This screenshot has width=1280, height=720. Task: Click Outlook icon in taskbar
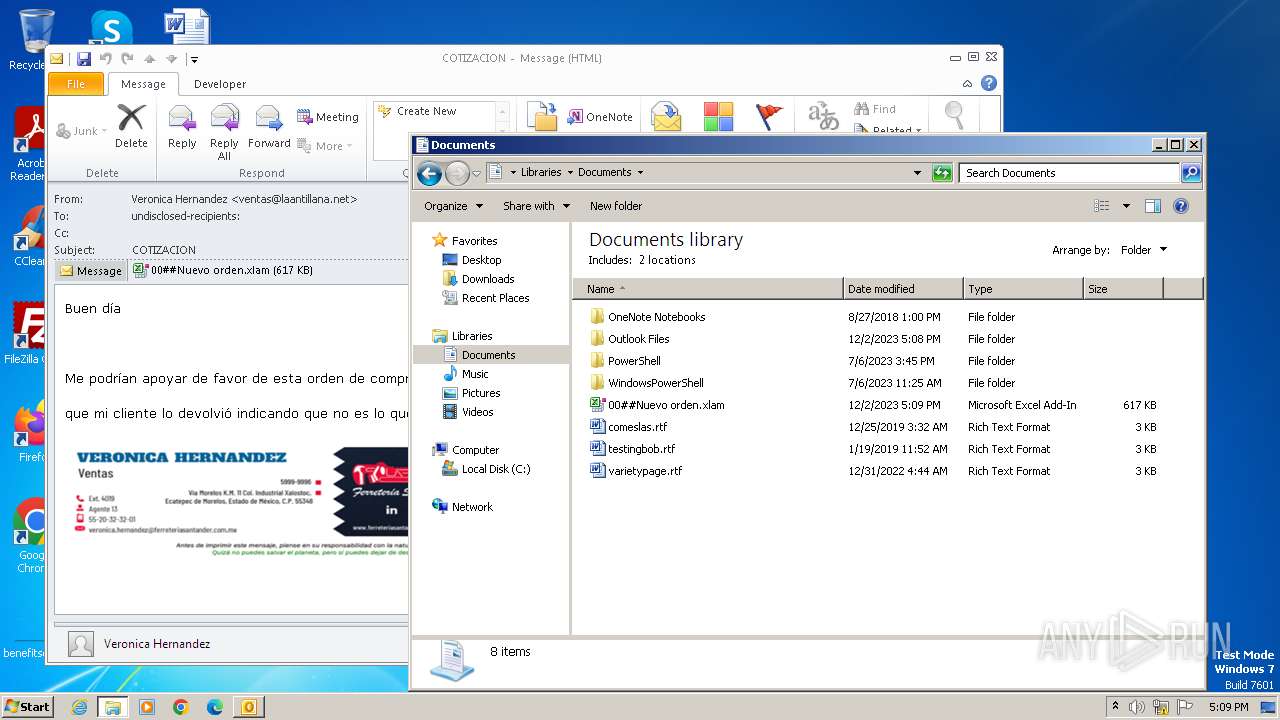(x=248, y=707)
